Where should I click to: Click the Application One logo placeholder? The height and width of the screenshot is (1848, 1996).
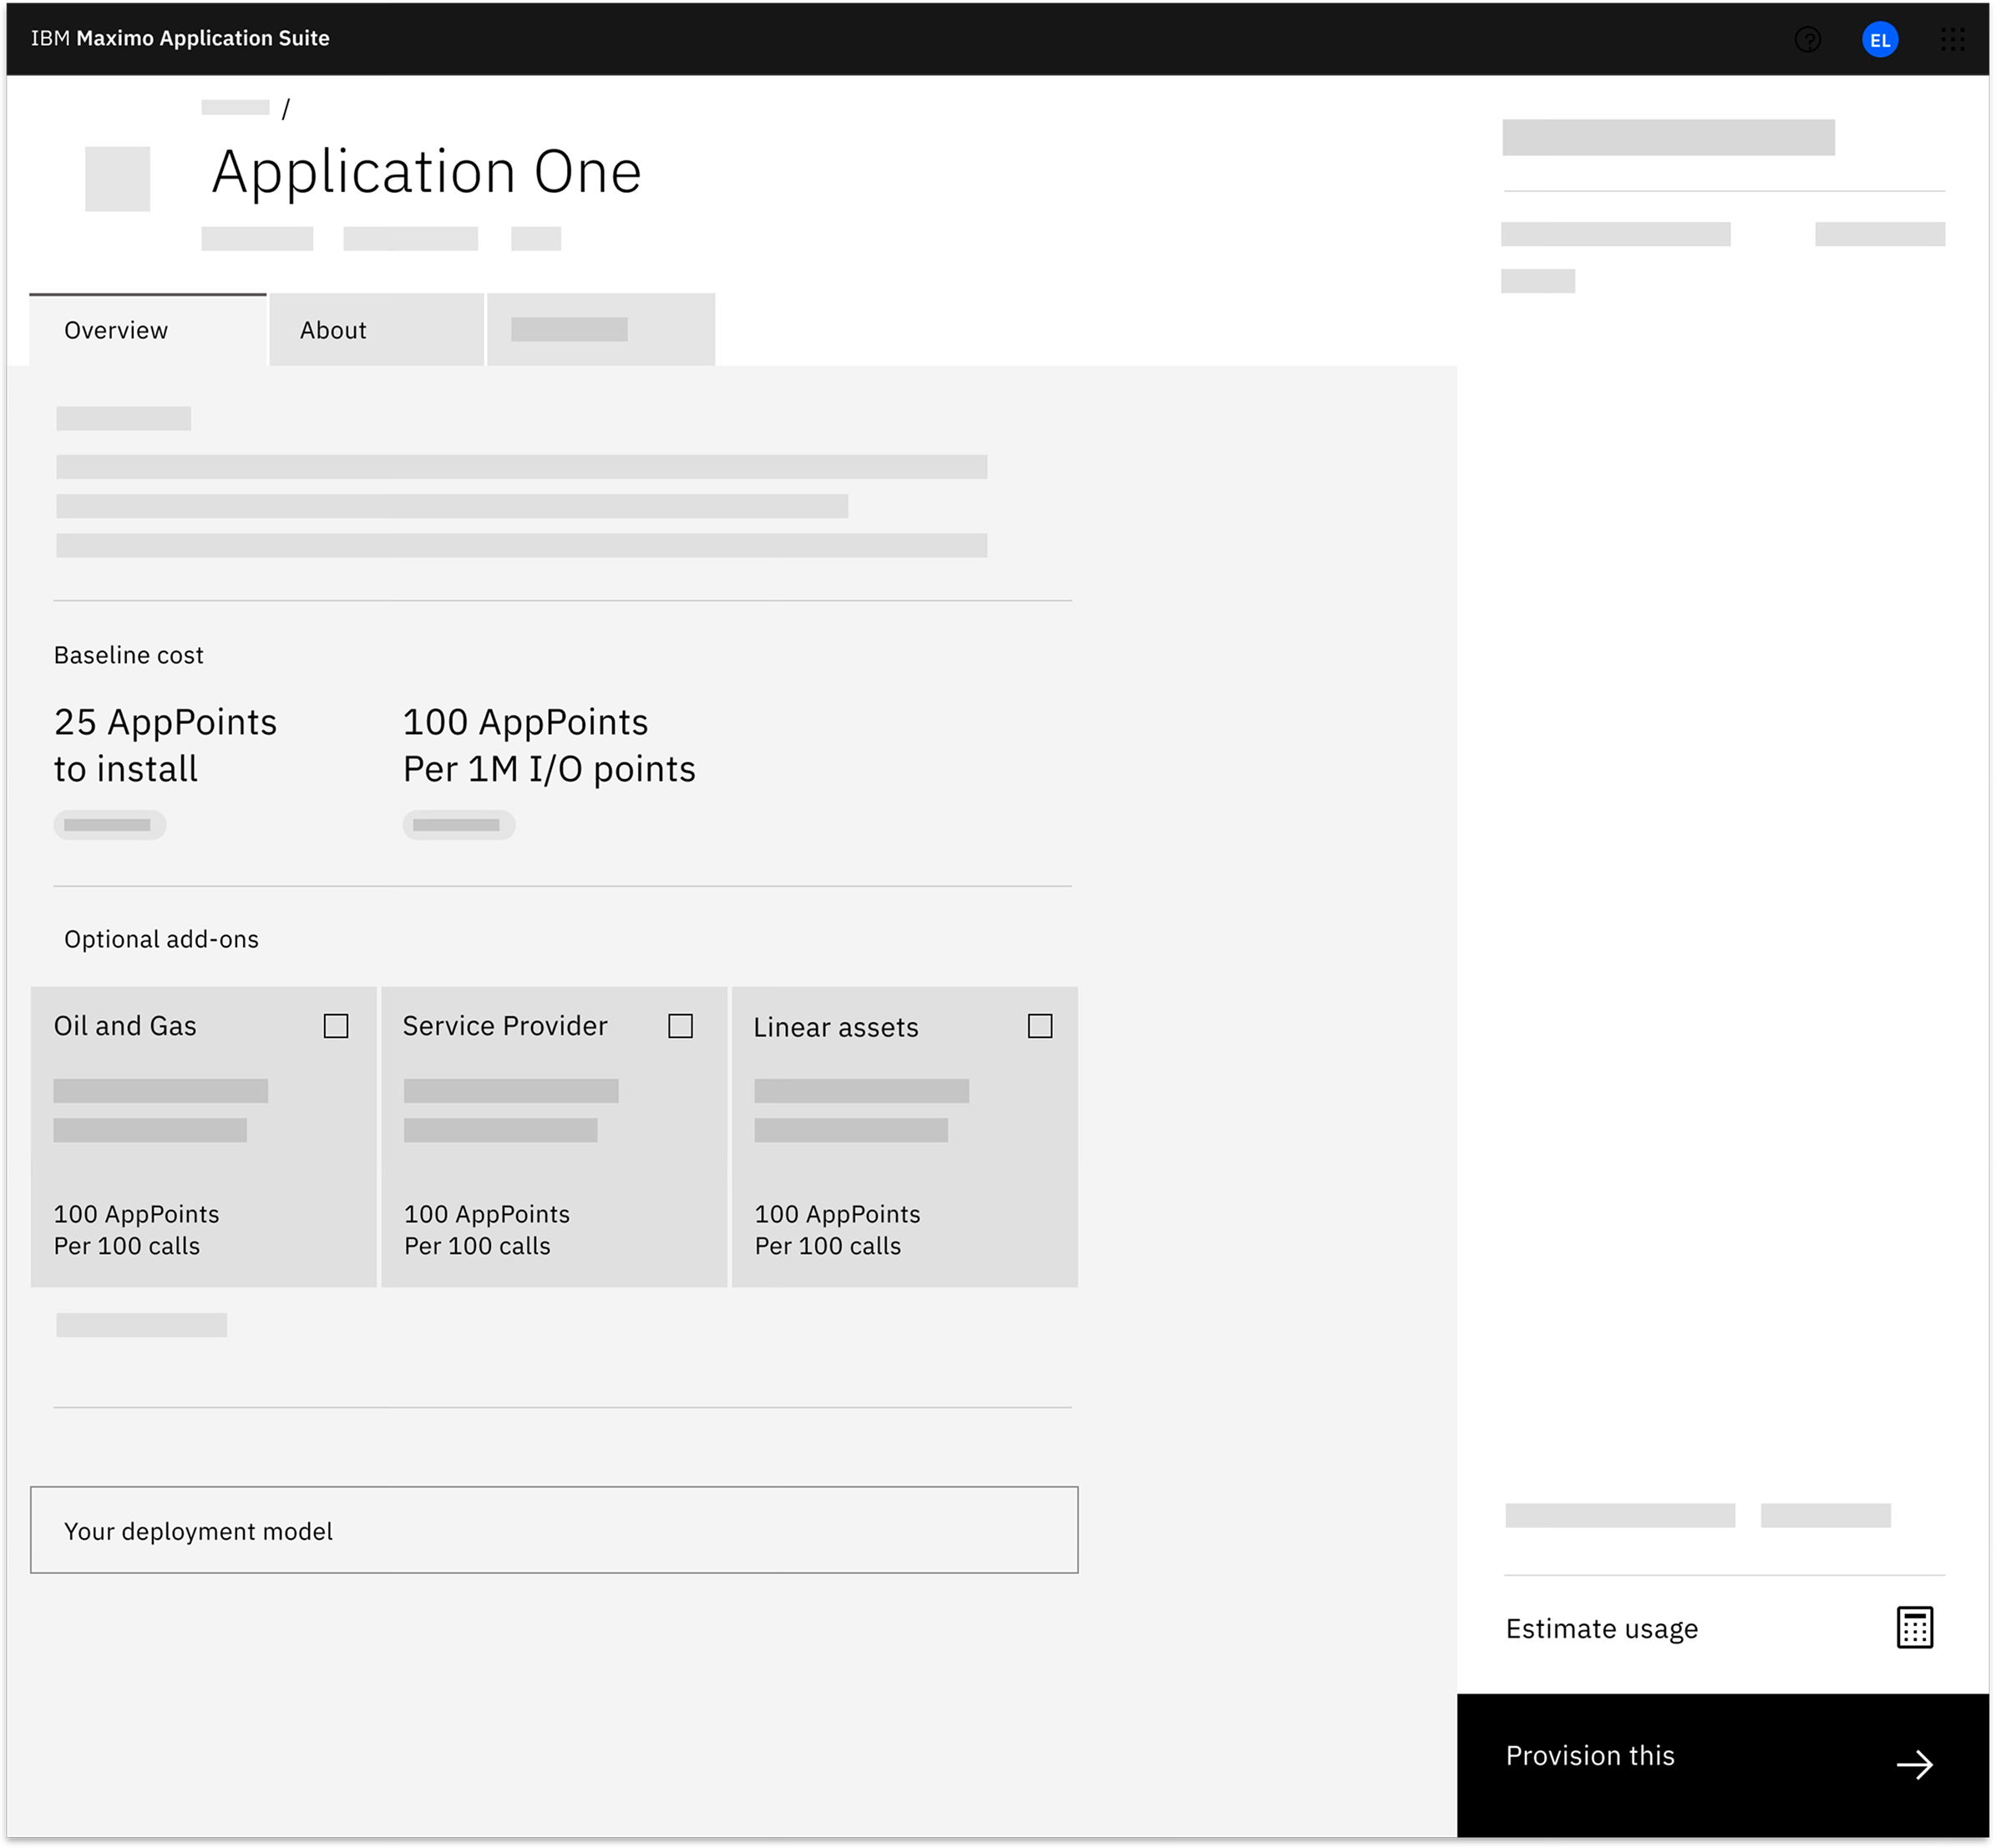pyautogui.click(x=117, y=180)
